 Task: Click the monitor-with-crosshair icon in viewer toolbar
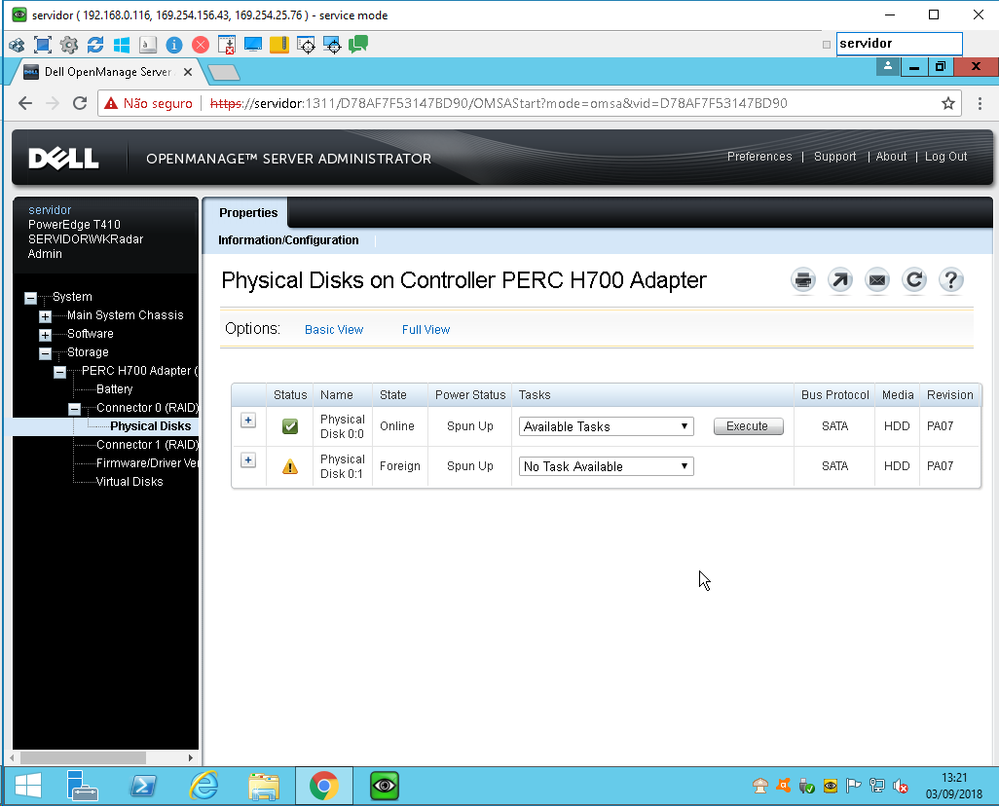(332, 45)
